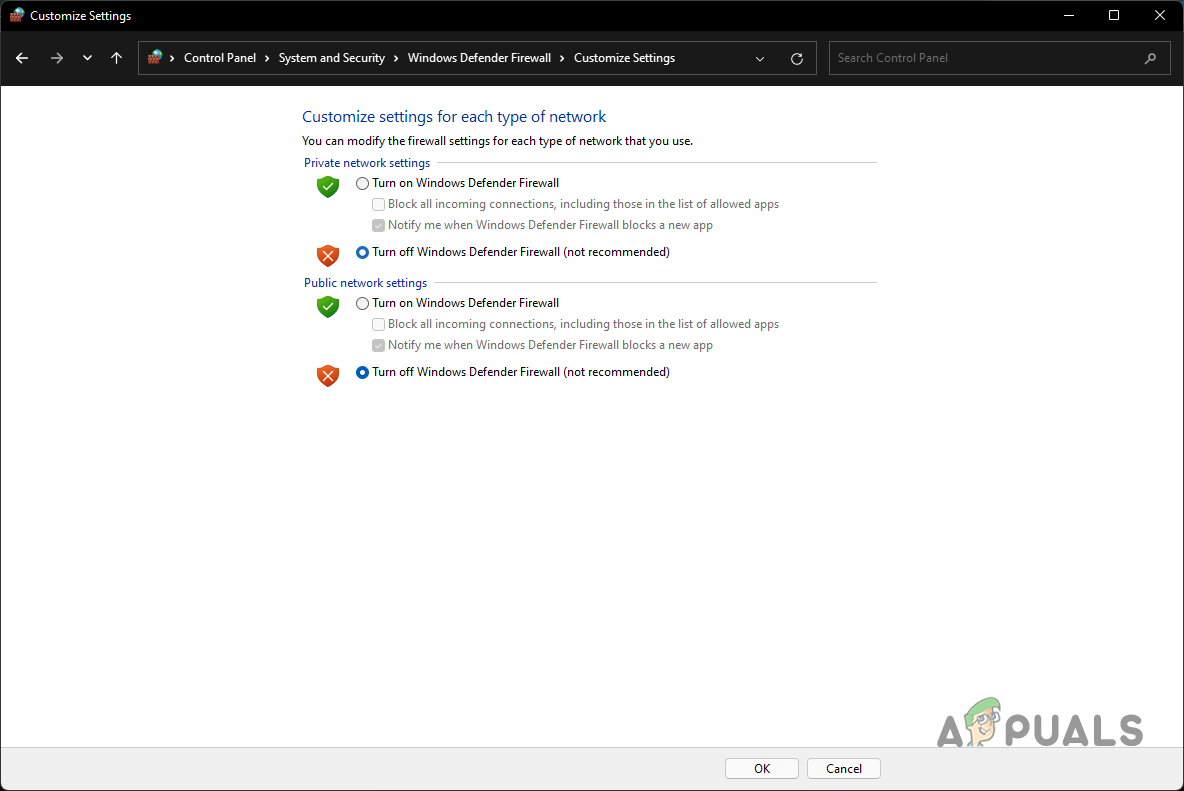This screenshot has height=791, width=1184.
Task: Confirm changes with the OK button
Action: 762,768
